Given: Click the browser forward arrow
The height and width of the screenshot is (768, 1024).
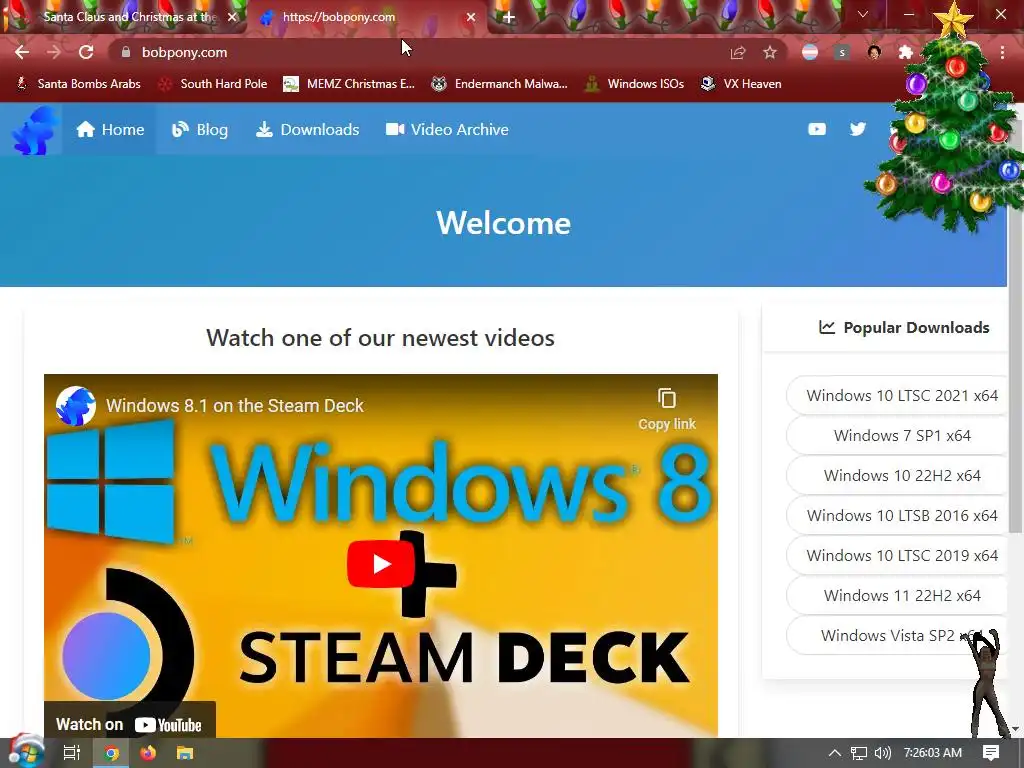Looking at the screenshot, I should pos(54,52).
